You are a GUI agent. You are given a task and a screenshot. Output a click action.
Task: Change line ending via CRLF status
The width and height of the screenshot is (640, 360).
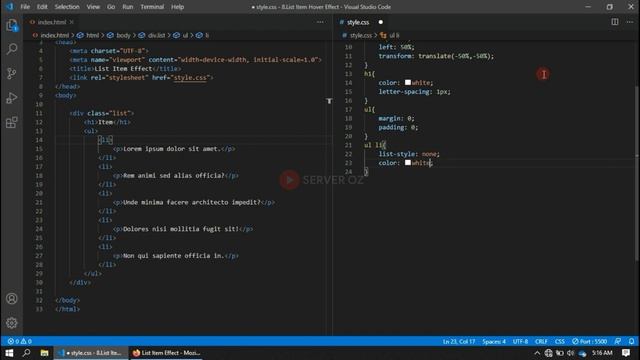pyautogui.click(x=541, y=341)
